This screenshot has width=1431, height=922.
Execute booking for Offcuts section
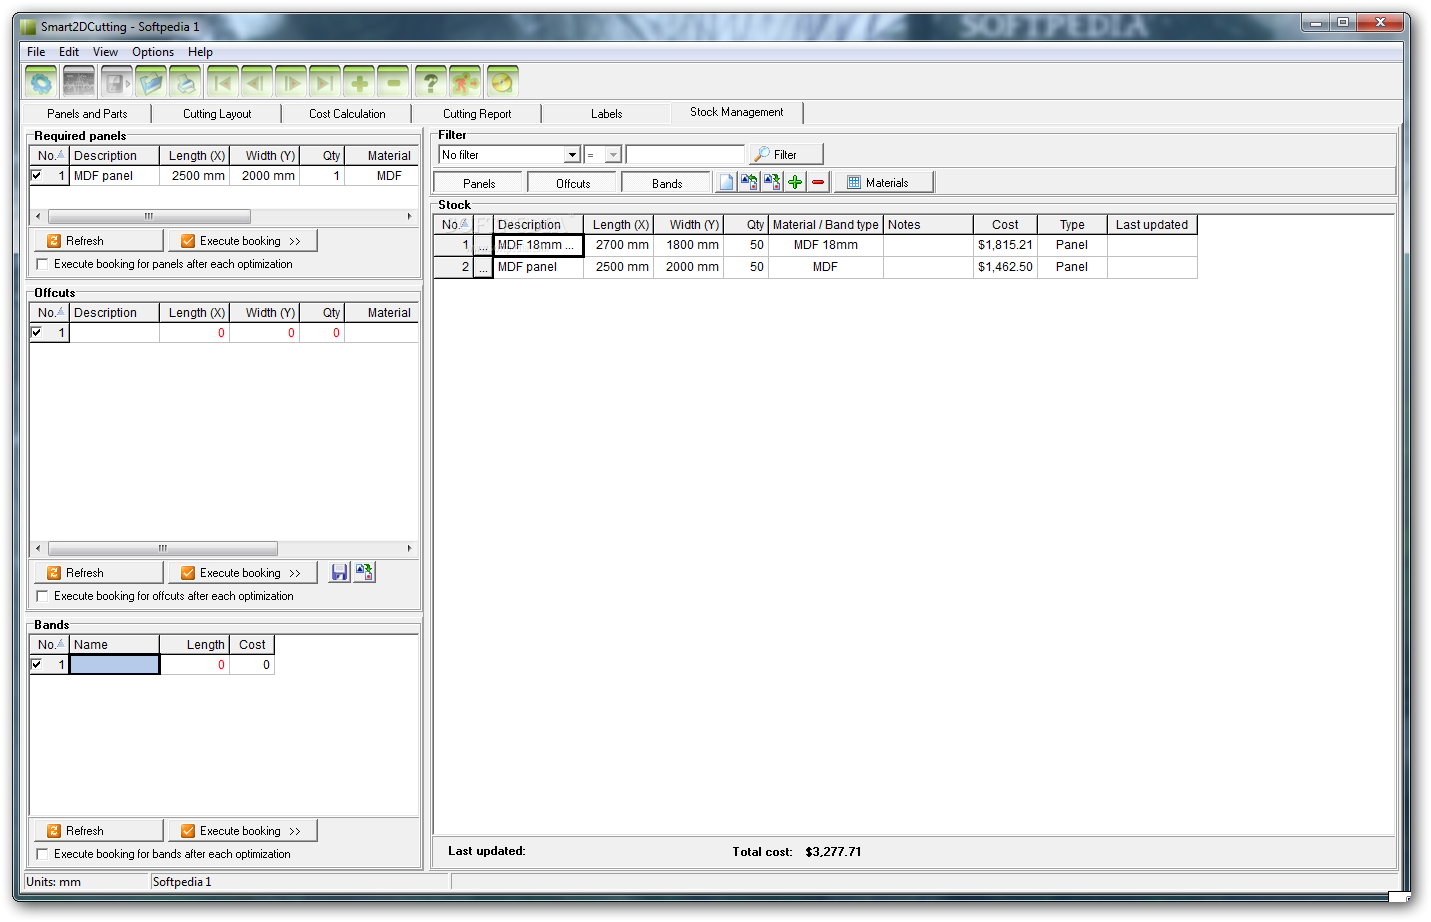coord(242,573)
